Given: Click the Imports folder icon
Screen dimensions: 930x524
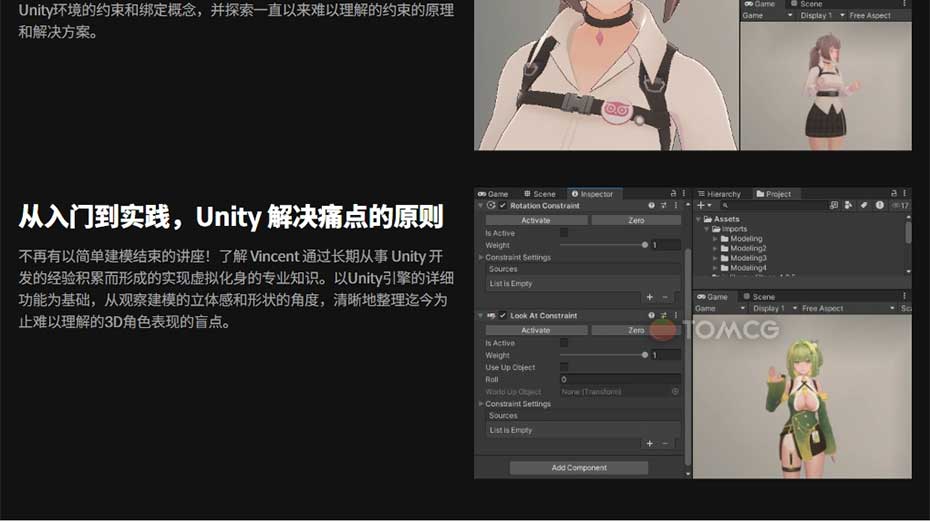Looking at the screenshot, I should click(716, 229).
